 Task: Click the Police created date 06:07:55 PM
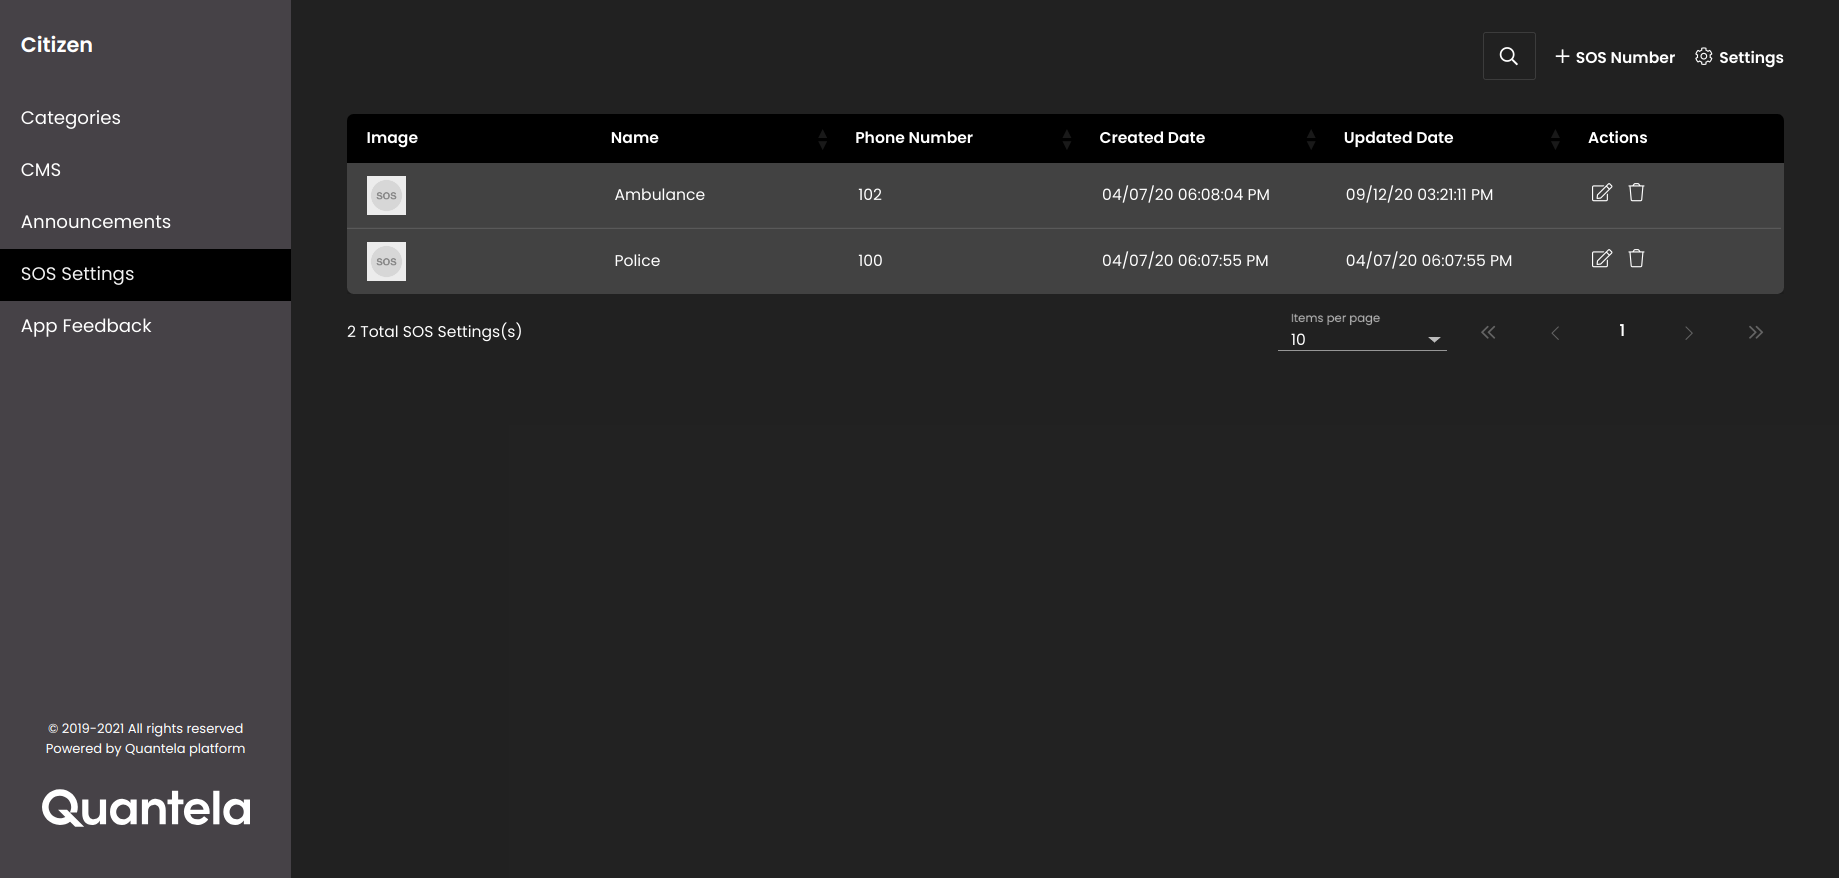click(1185, 260)
